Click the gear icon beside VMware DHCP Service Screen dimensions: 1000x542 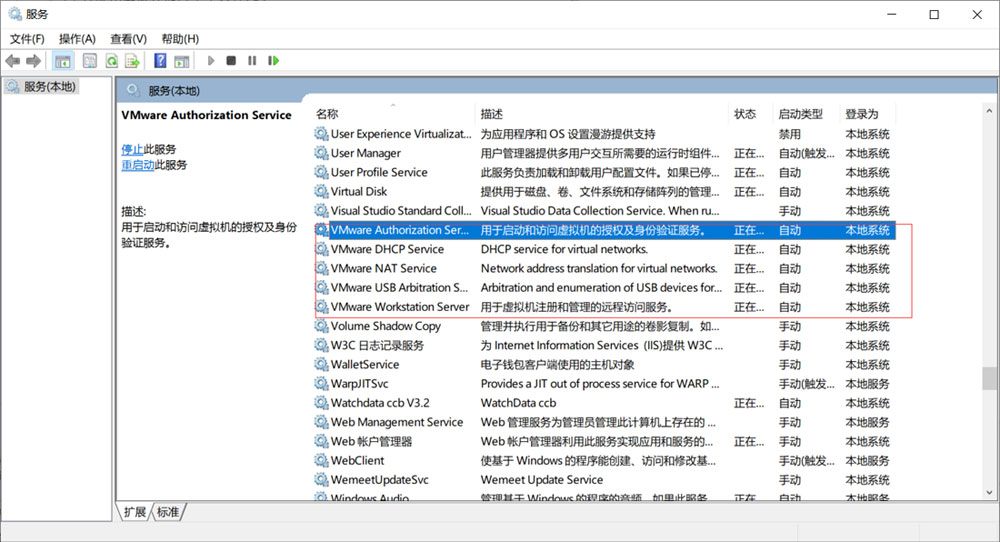pyautogui.click(x=321, y=249)
